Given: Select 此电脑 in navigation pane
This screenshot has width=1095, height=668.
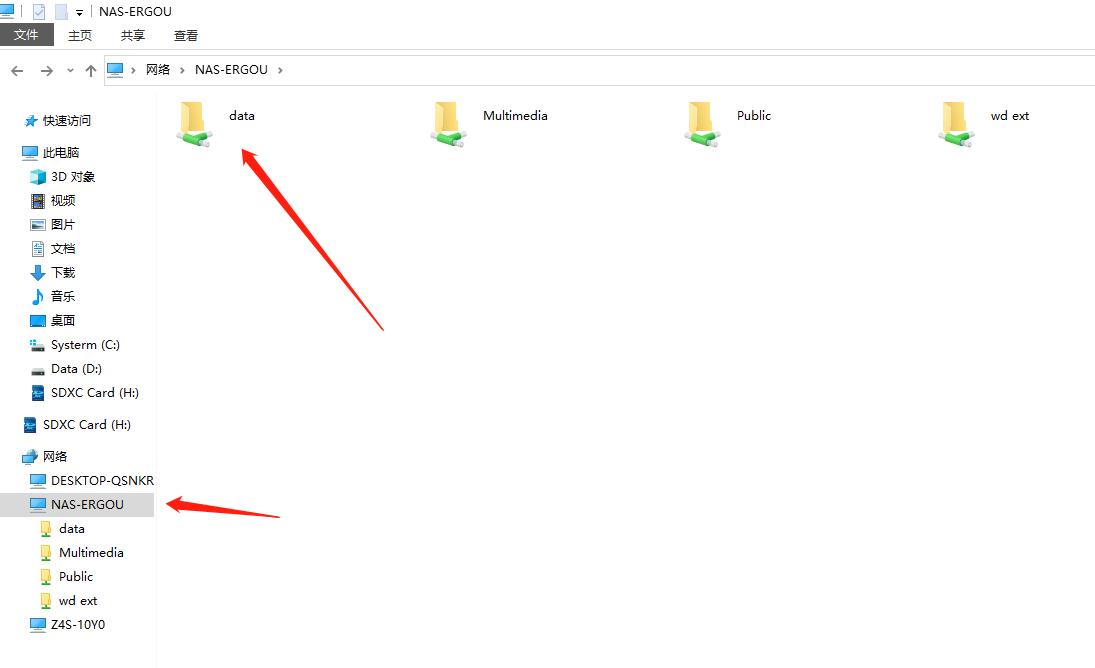Looking at the screenshot, I should 61,152.
